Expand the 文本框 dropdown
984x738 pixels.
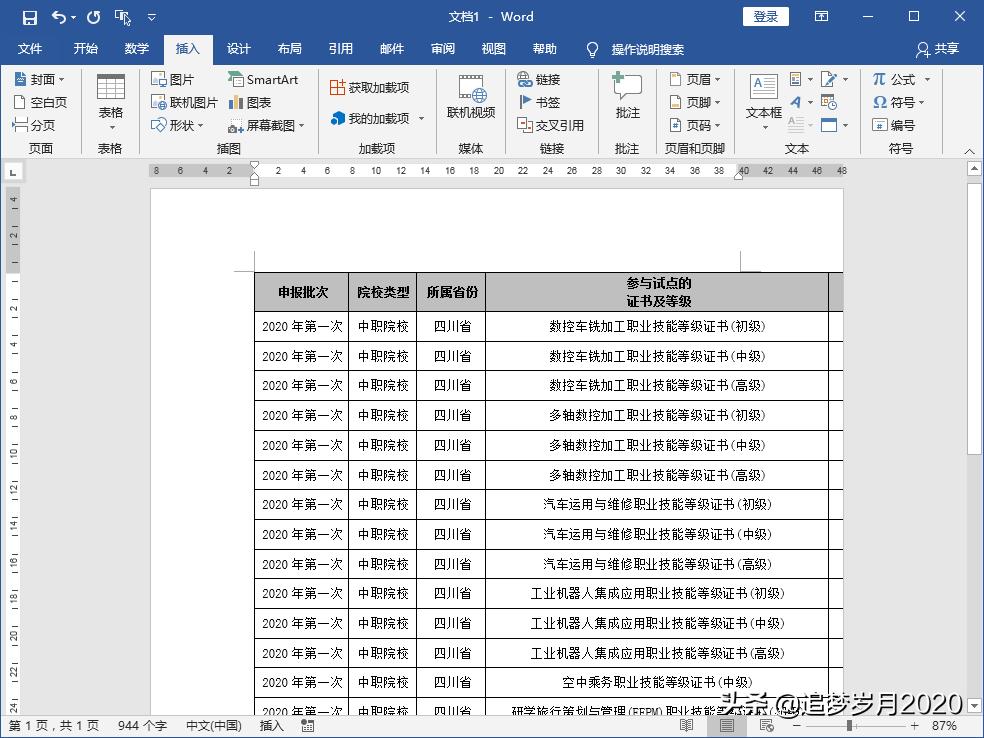point(763,127)
